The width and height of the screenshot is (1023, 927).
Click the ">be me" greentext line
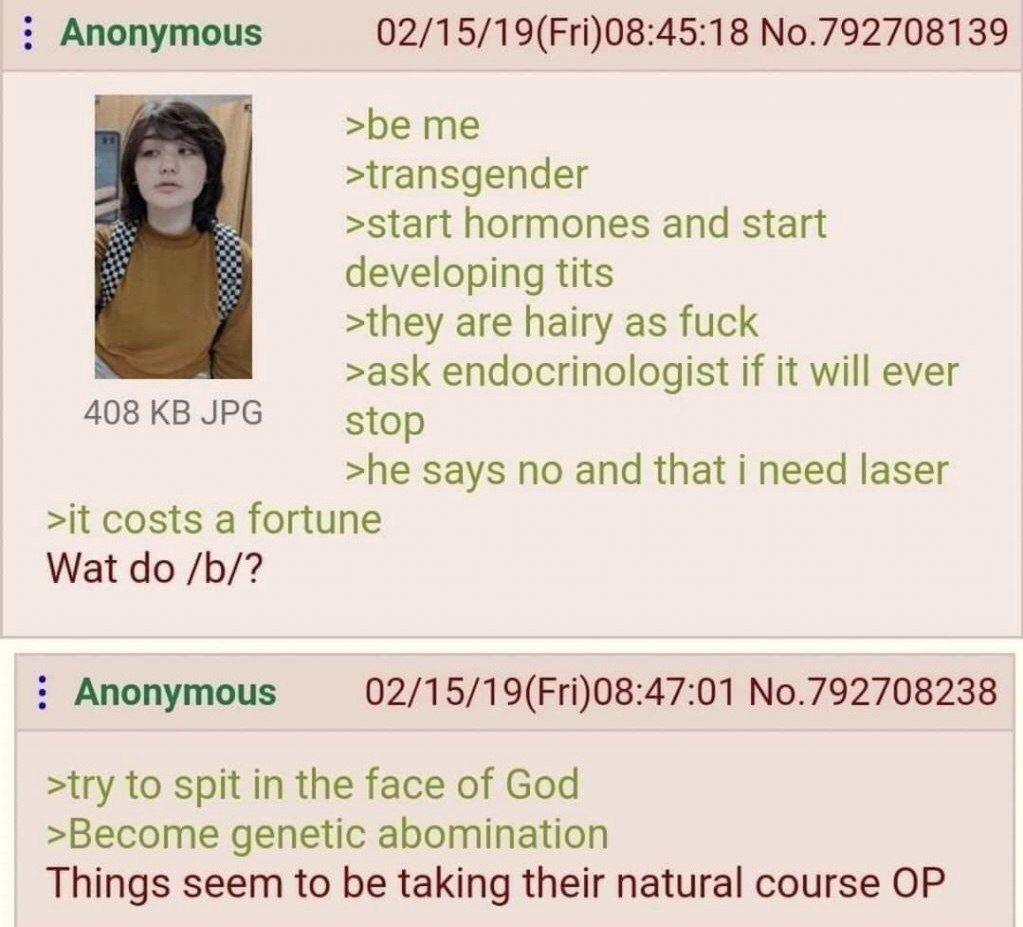(x=412, y=125)
